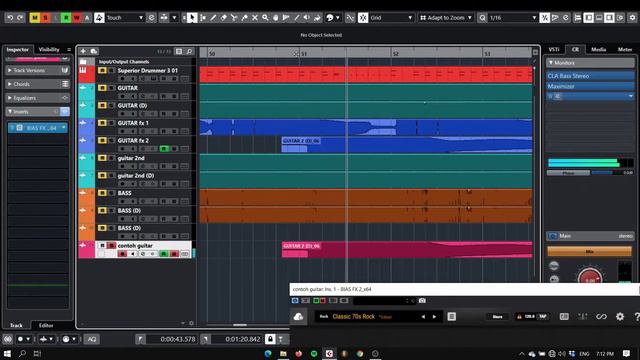640x360 pixels.
Task: Select the Split scissors tool
Action: point(234,18)
